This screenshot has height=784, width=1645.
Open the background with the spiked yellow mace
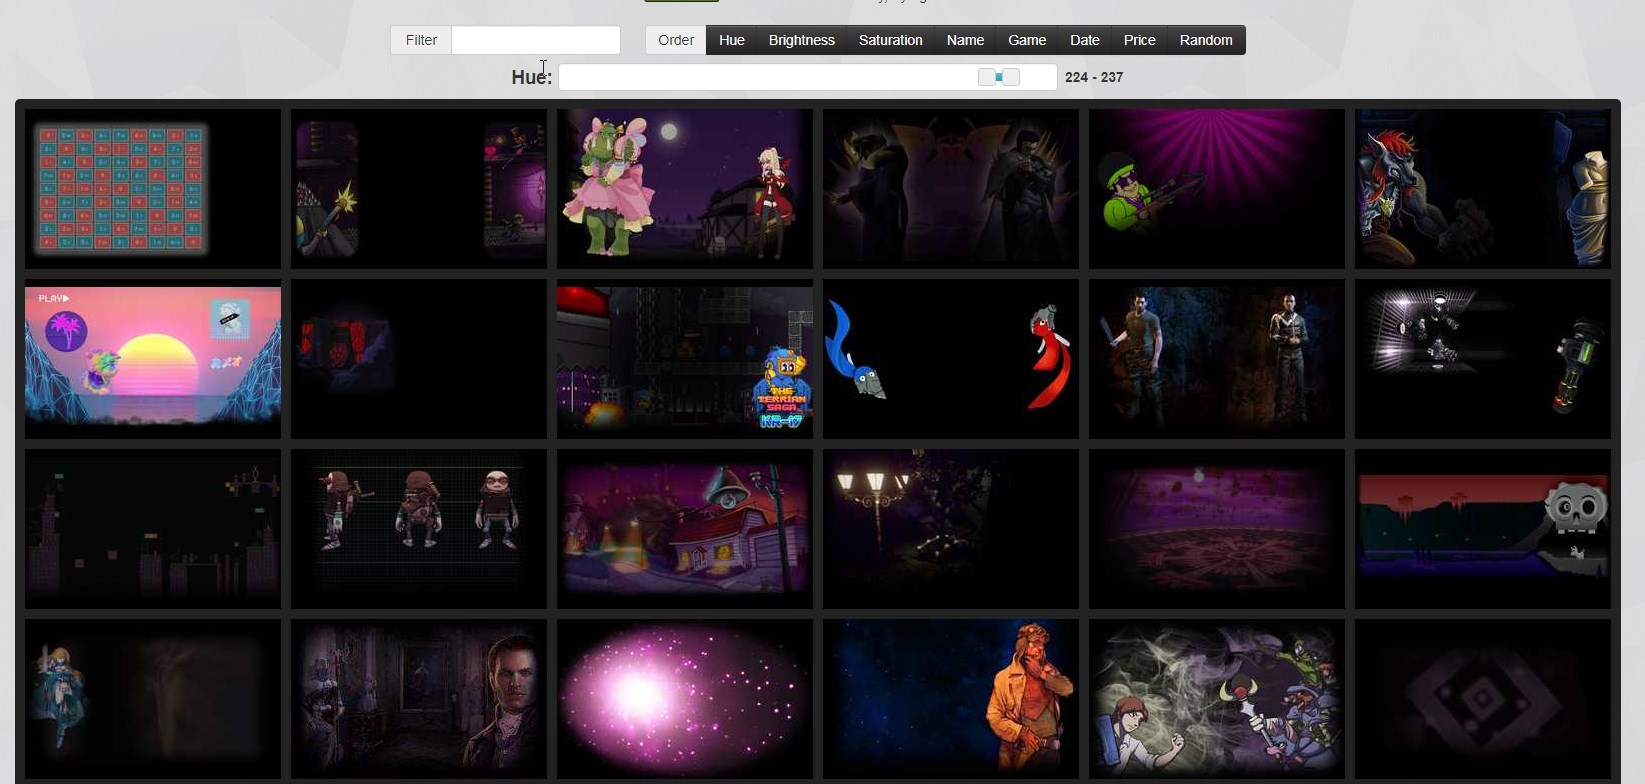(x=419, y=188)
